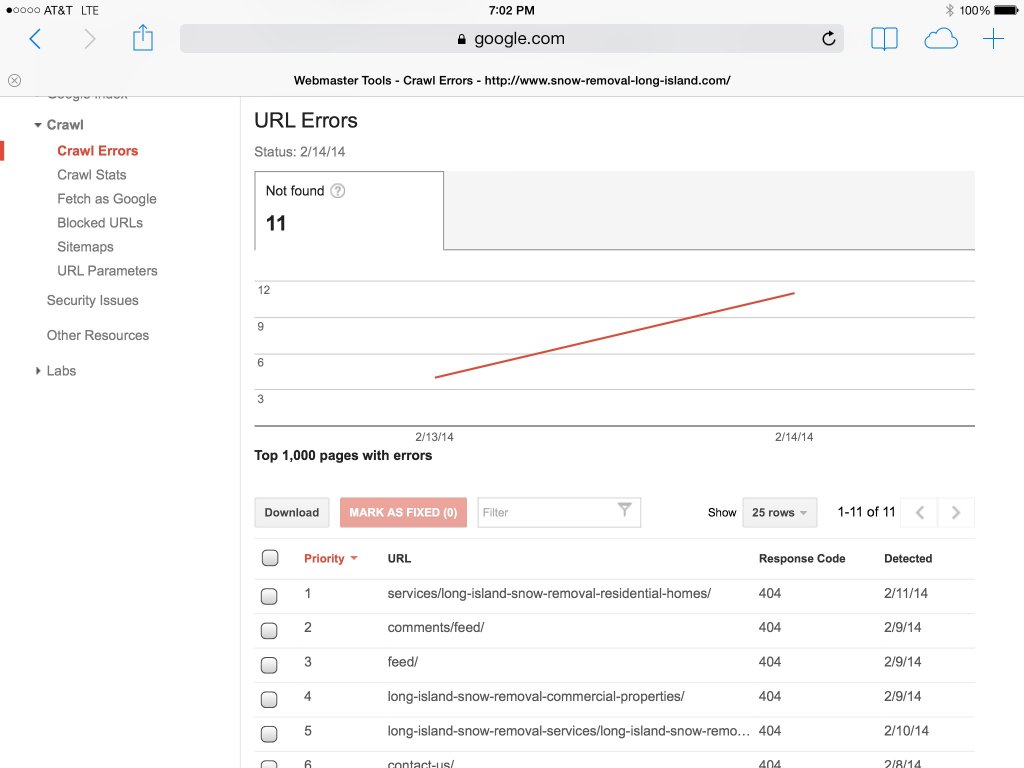Check the box for comments/feed/ row

pyautogui.click(x=269, y=630)
